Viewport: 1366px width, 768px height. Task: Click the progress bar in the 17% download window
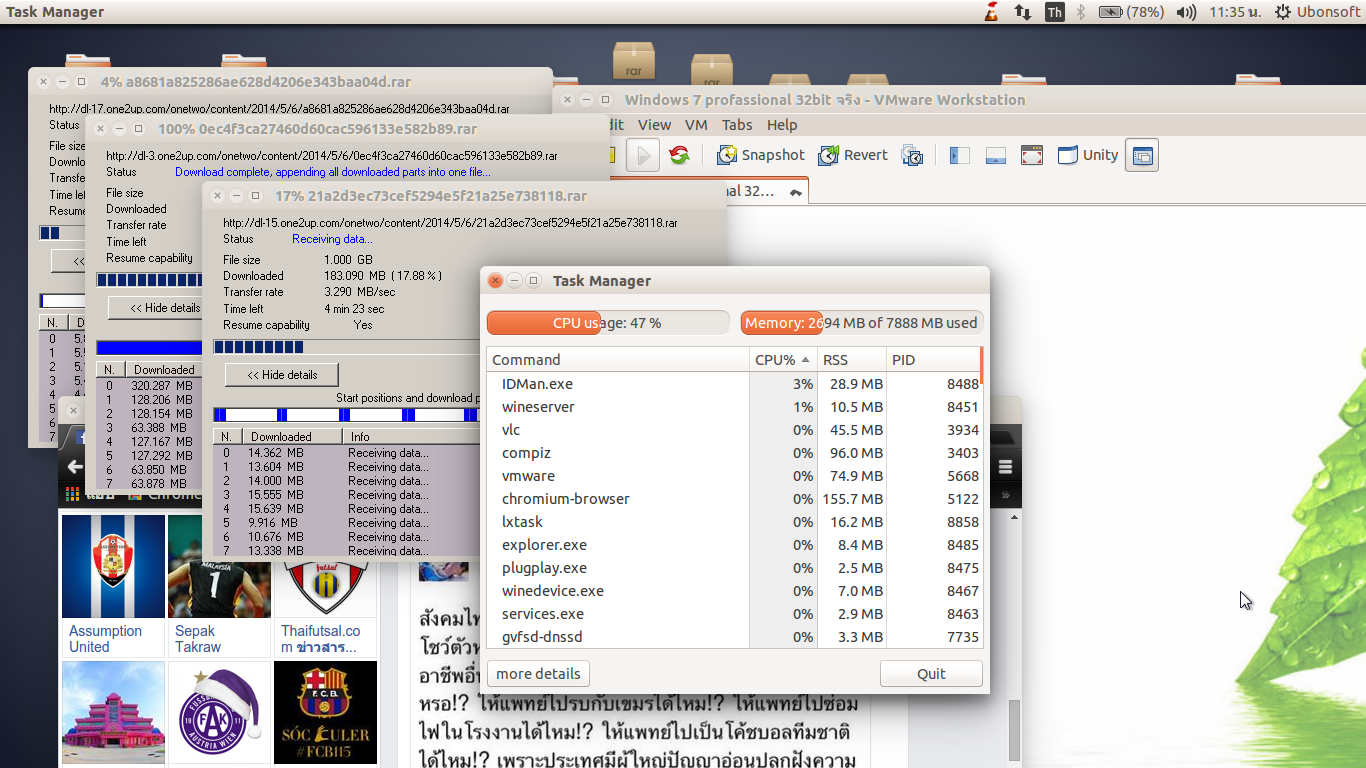point(347,347)
